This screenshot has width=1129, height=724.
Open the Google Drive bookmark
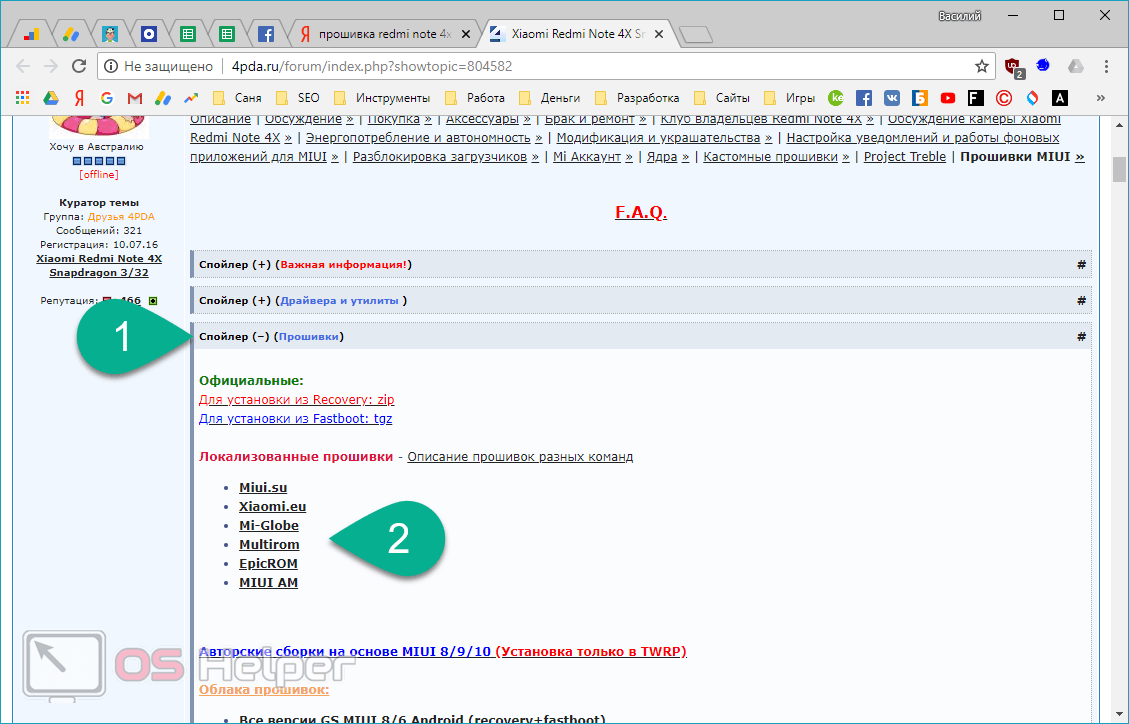(x=50, y=98)
